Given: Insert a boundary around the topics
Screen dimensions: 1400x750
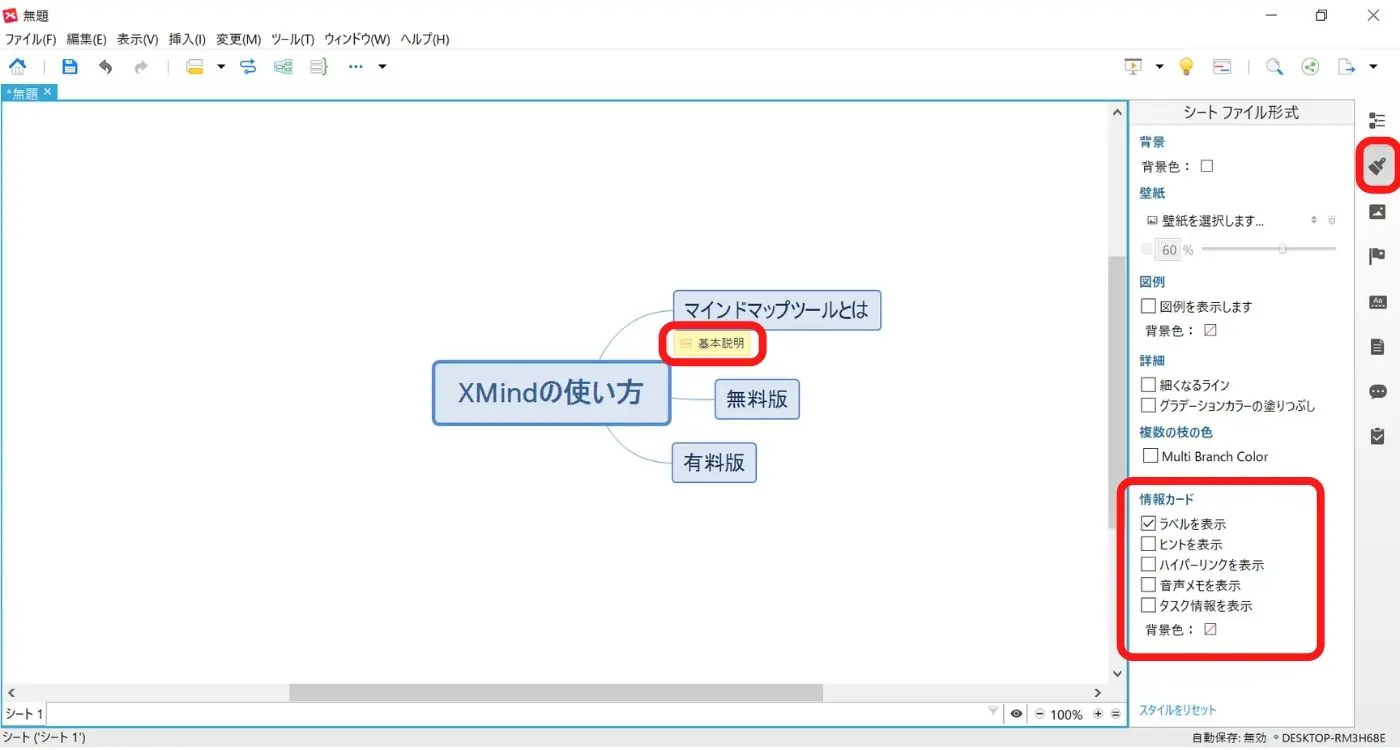Looking at the screenshot, I should coord(283,67).
